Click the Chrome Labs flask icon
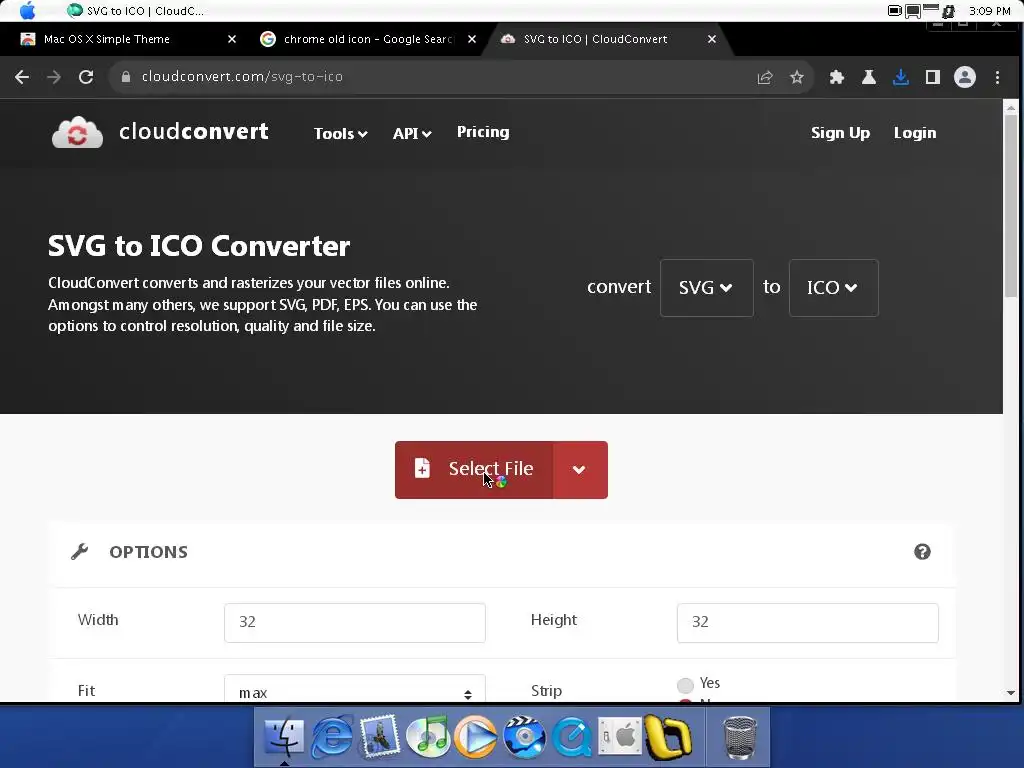This screenshot has height=768, width=1024. click(x=869, y=77)
